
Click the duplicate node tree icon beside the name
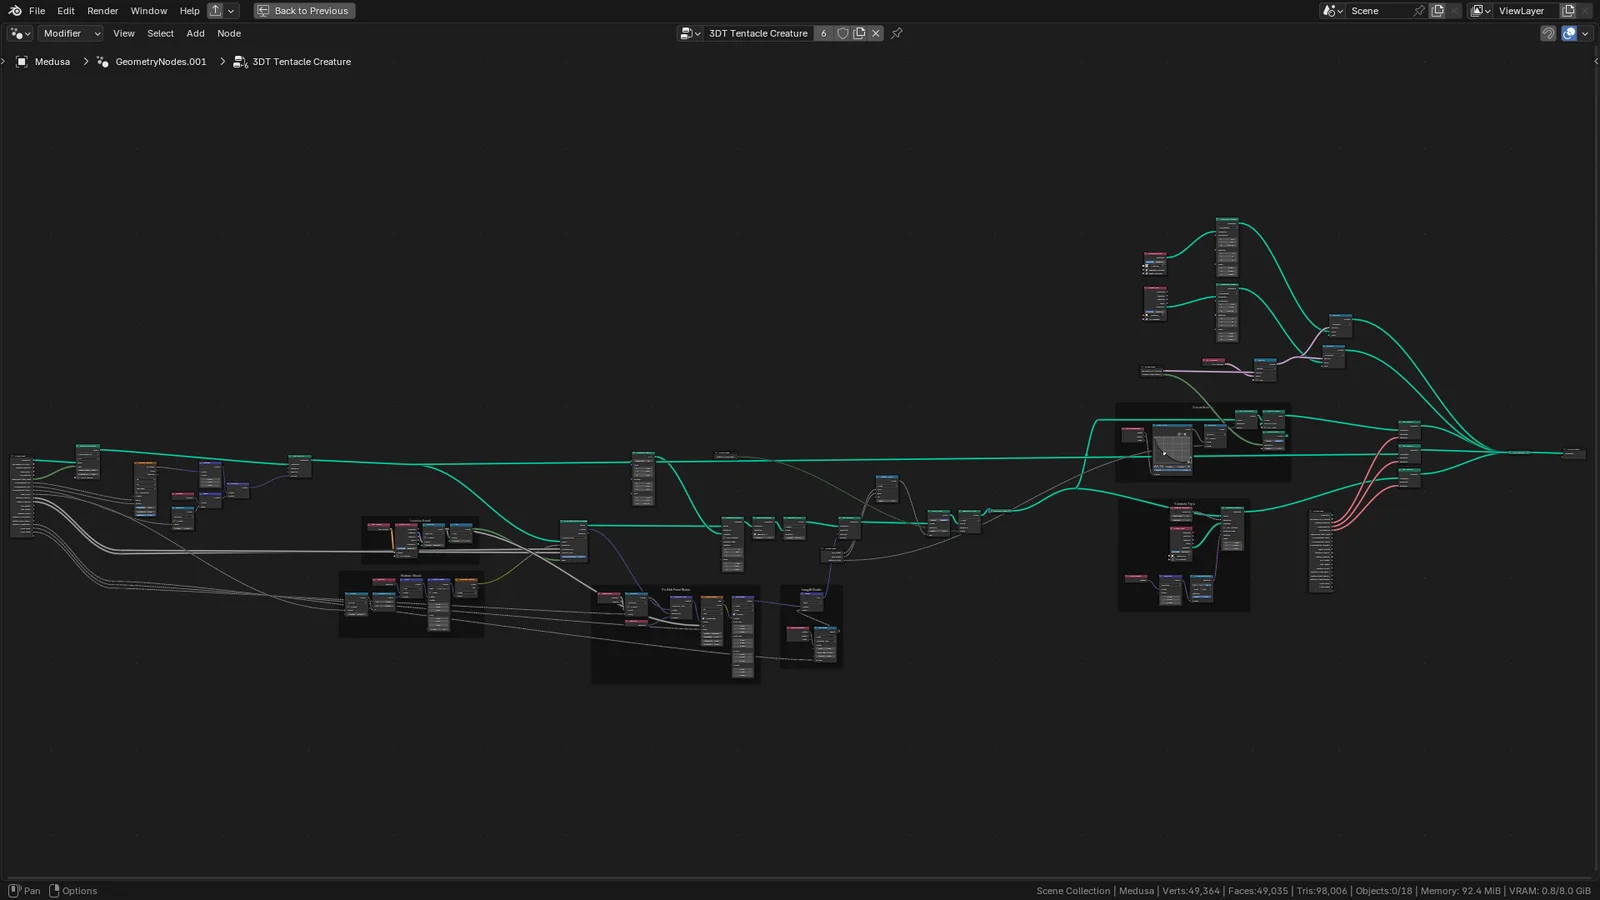[x=859, y=33]
